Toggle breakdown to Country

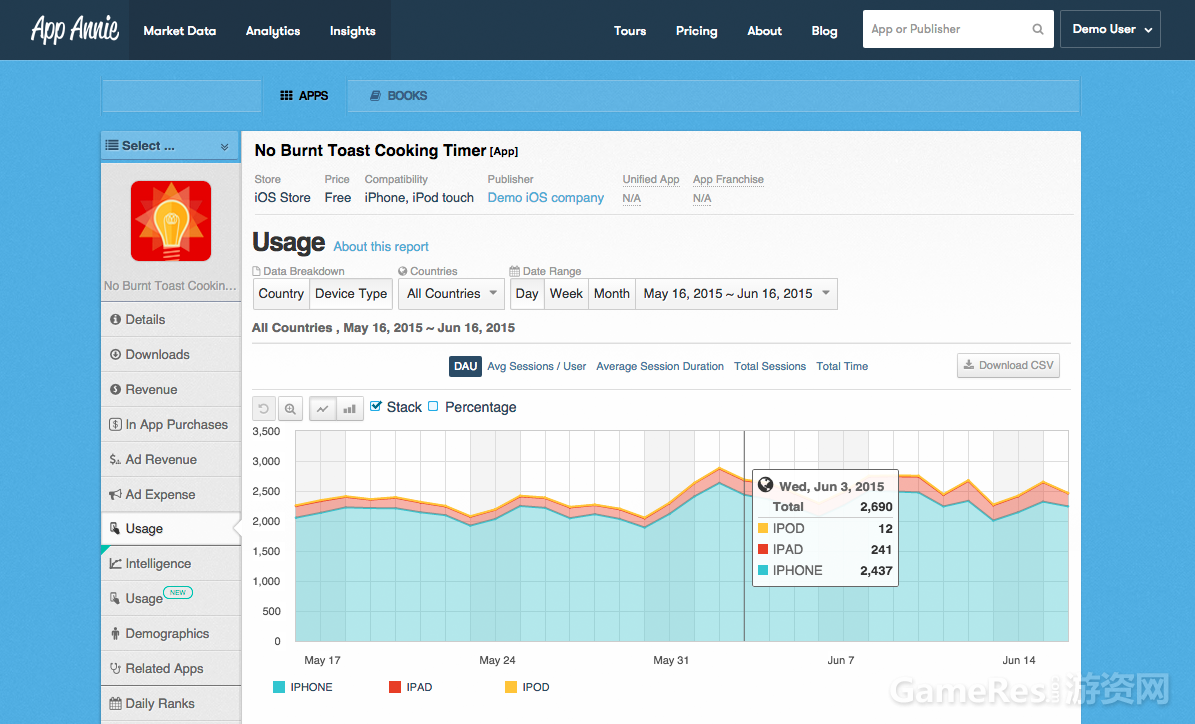[280, 293]
